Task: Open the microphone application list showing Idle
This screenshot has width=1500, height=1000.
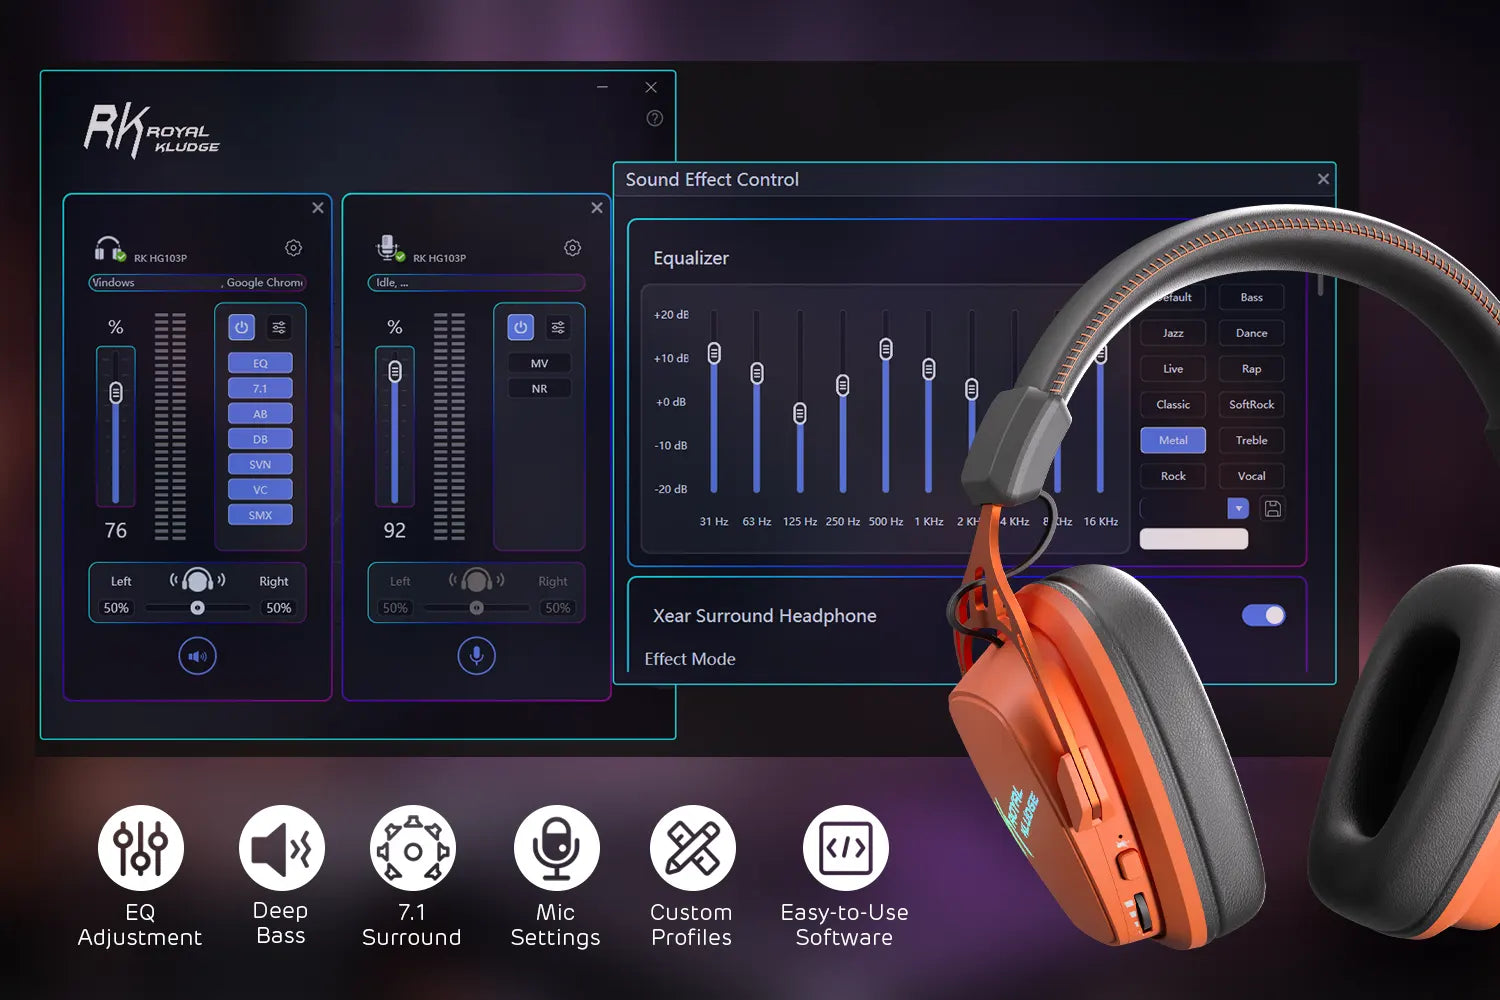Action: 476,282
